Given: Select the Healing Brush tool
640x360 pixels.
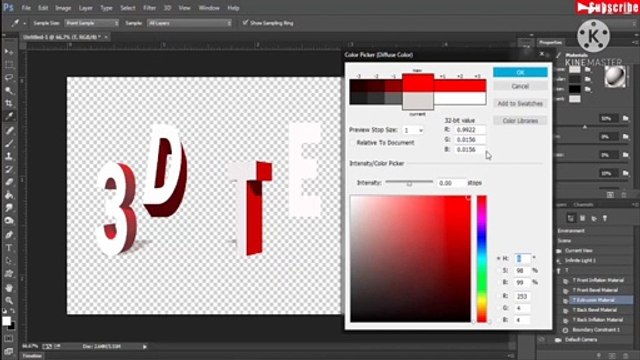Looking at the screenshot, I should click(9, 130).
